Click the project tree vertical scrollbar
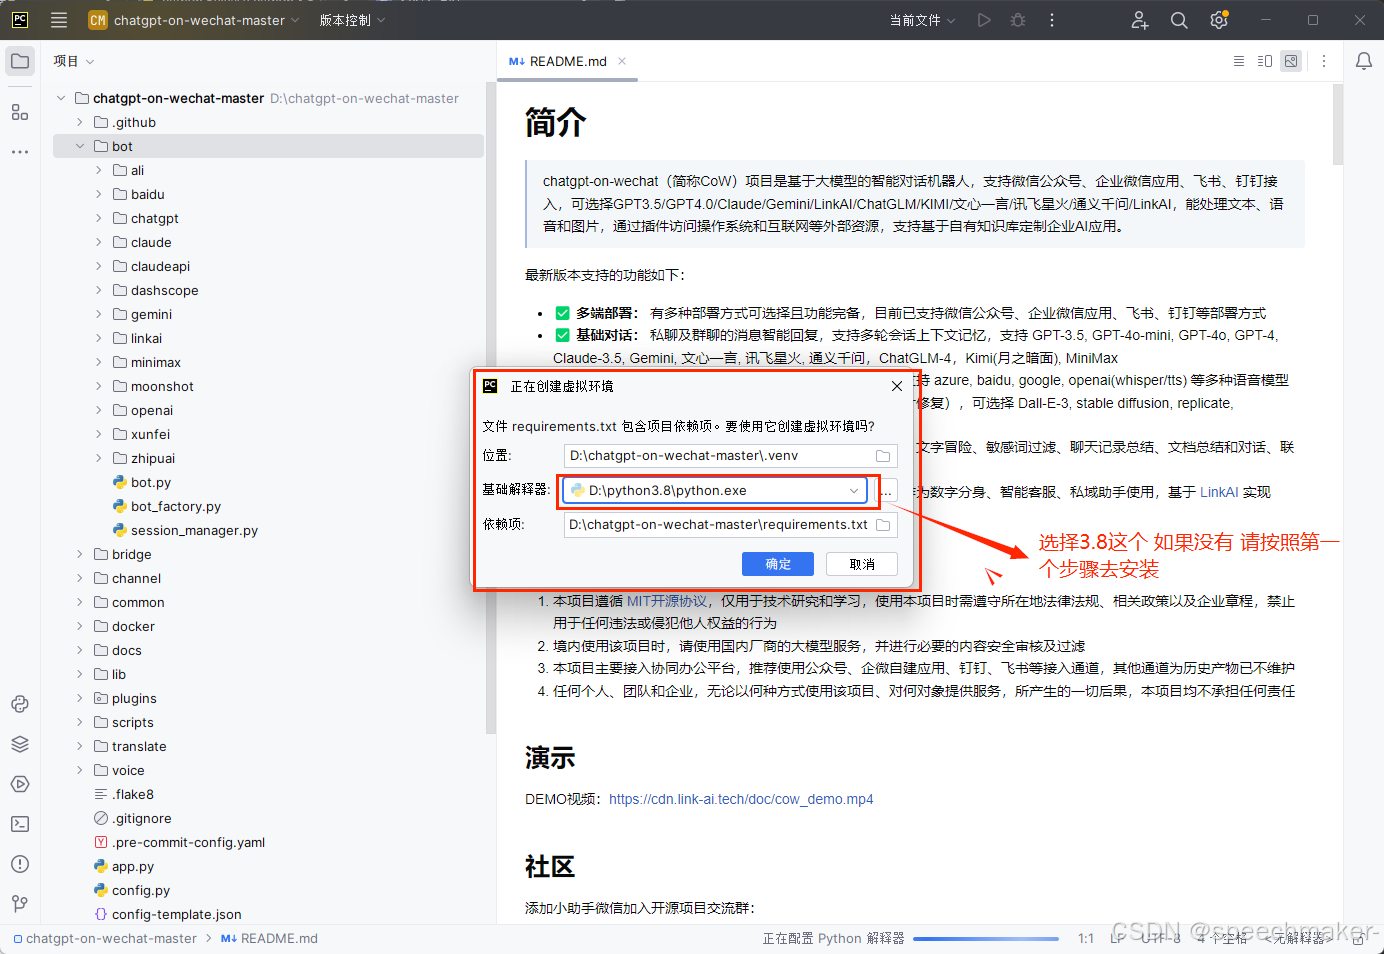The height and width of the screenshot is (954, 1384). [x=490, y=408]
